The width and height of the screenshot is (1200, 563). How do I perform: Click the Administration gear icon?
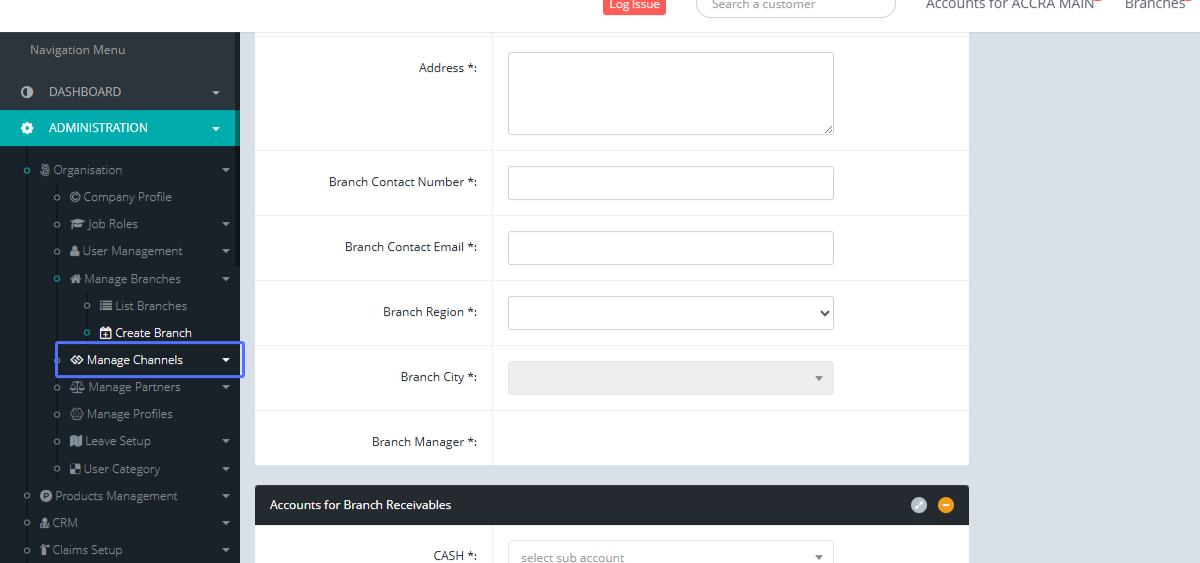(x=27, y=128)
